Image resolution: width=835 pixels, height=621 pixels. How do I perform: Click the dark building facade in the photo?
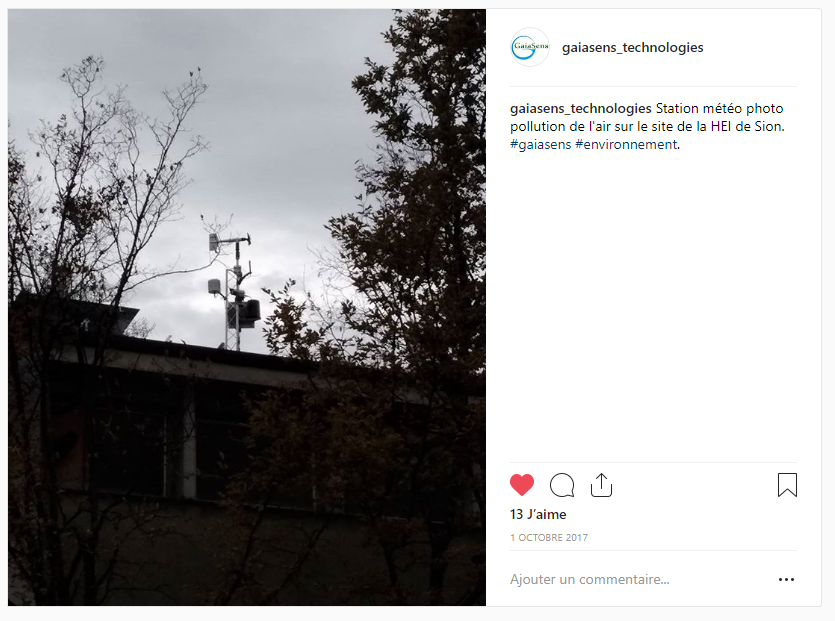point(160,453)
